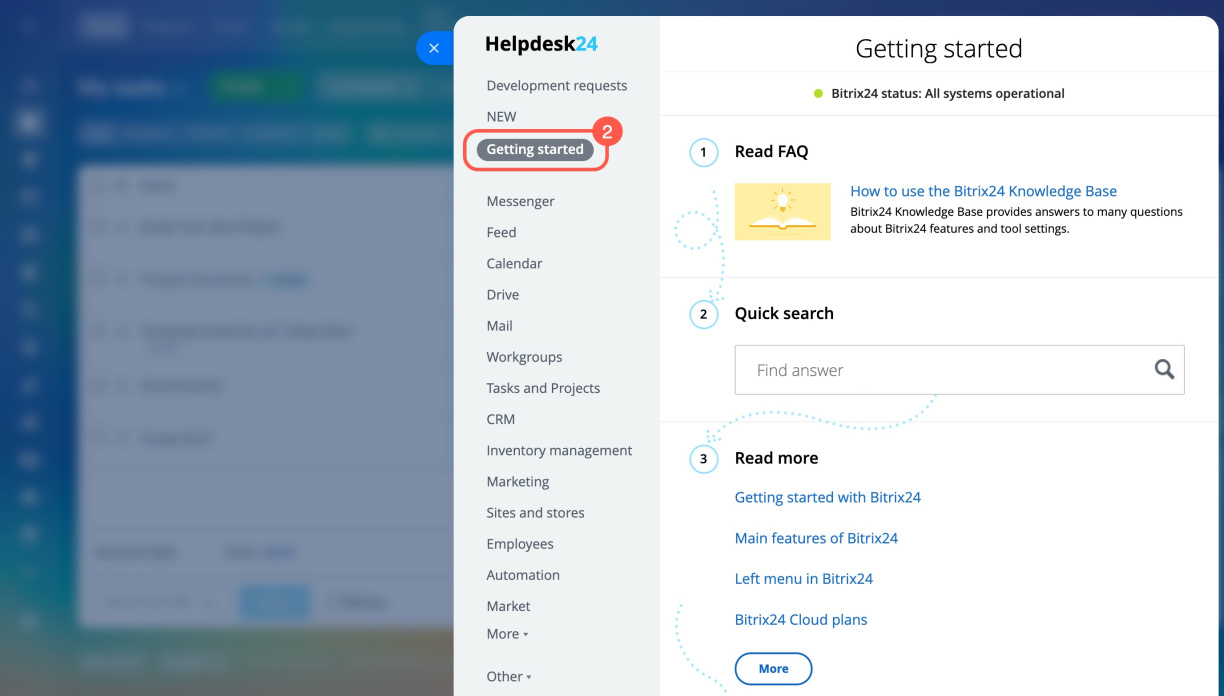Click the Helpdesk24 logo
This screenshot has height=696, width=1224.
541,44
